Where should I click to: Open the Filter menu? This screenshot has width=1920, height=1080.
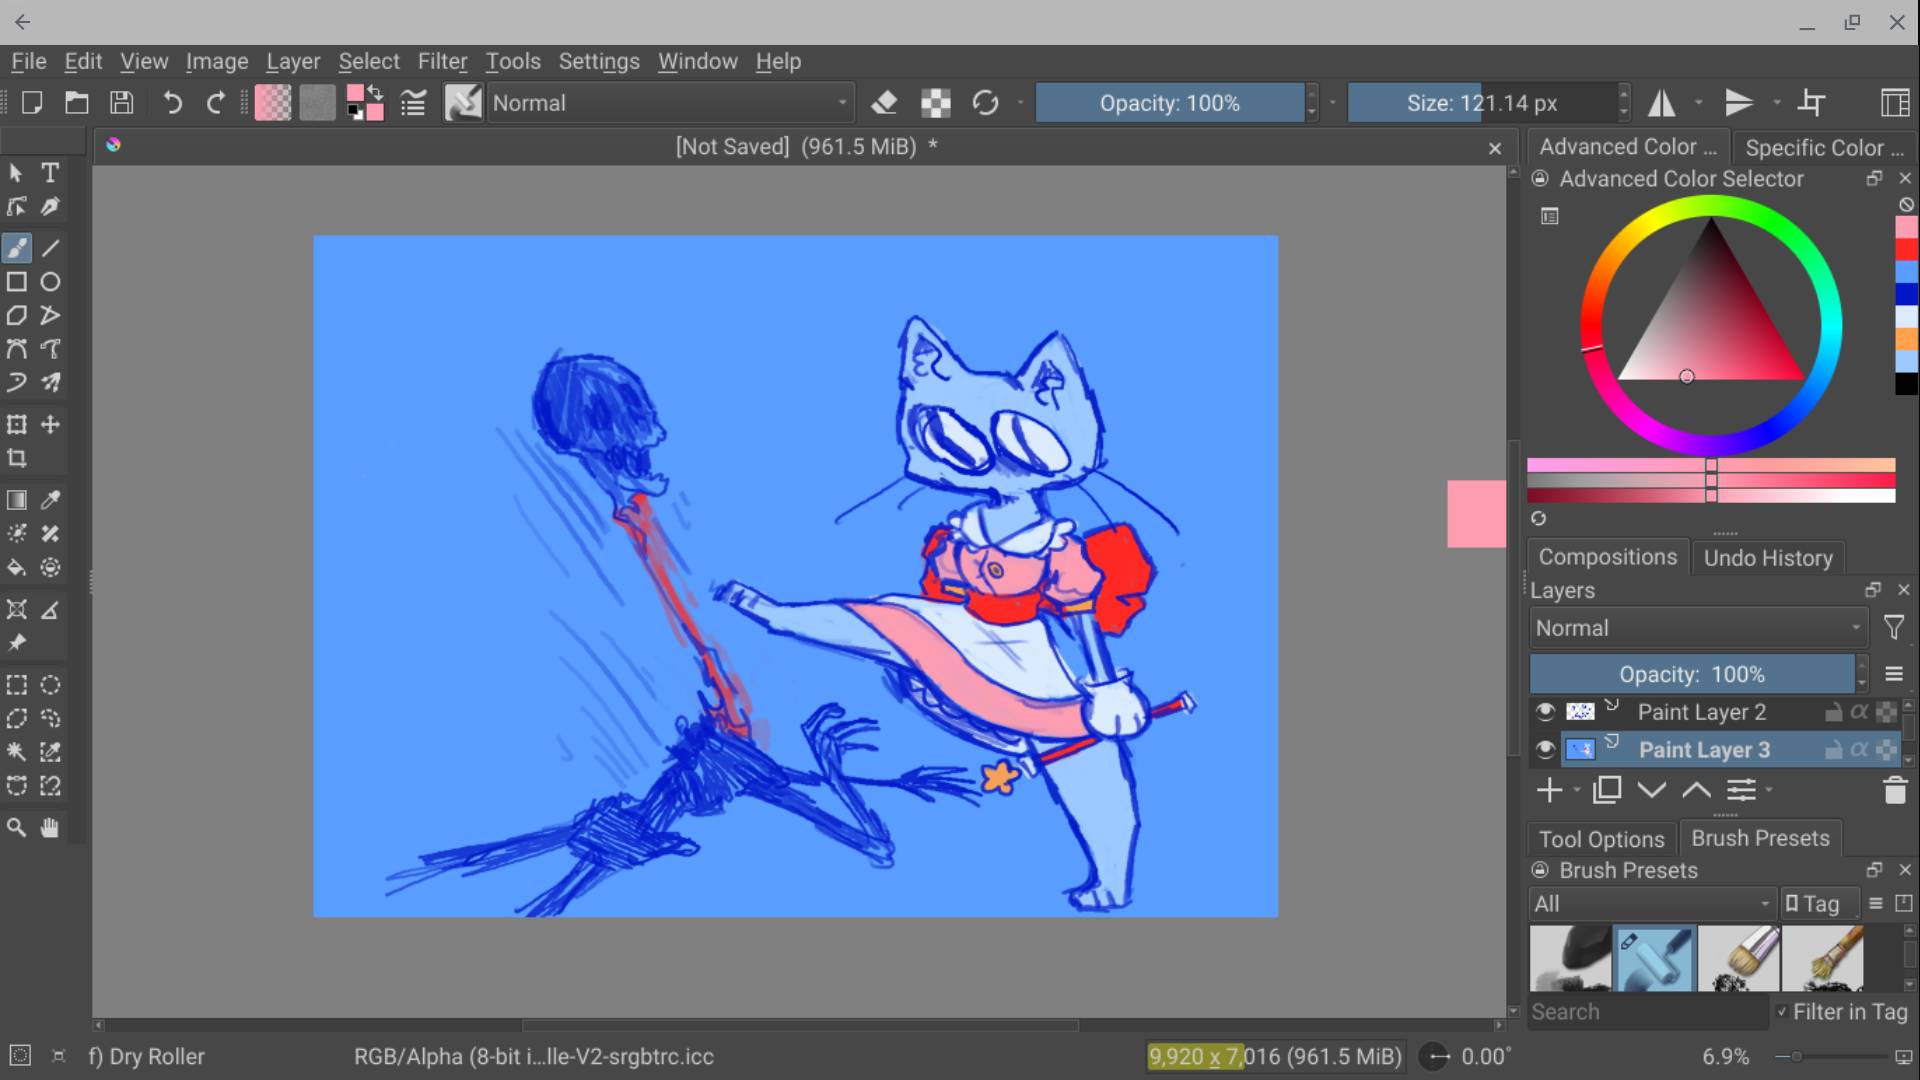(442, 61)
